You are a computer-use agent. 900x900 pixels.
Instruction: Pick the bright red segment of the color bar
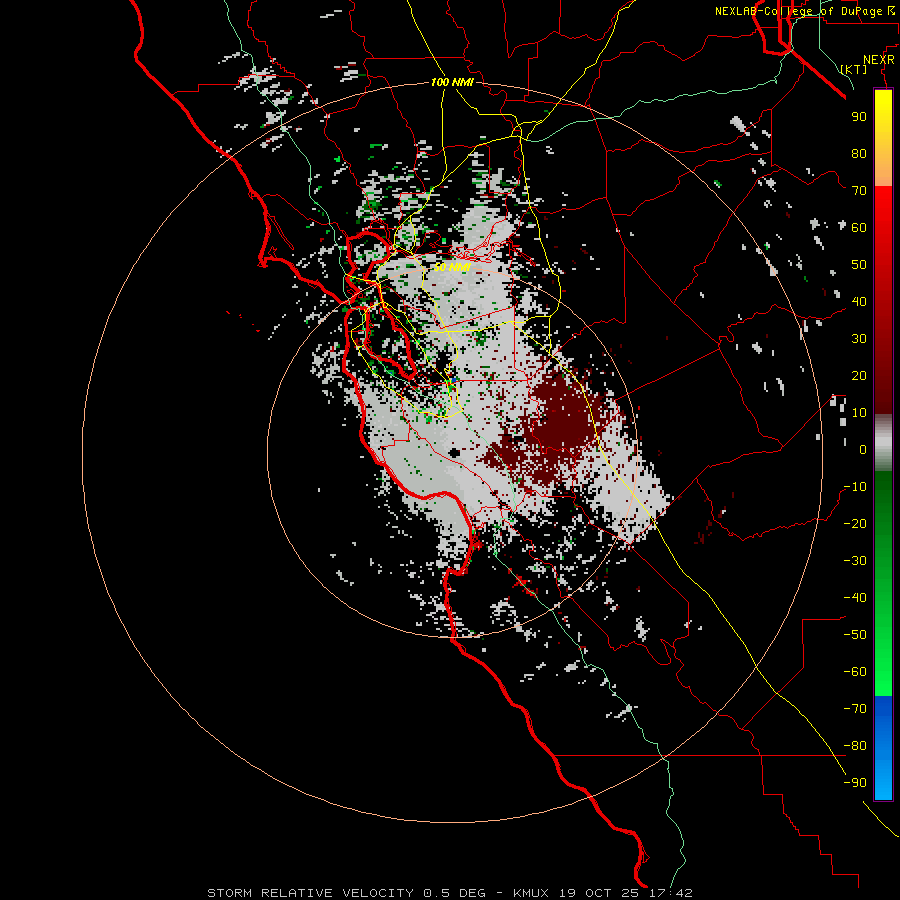point(883,212)
